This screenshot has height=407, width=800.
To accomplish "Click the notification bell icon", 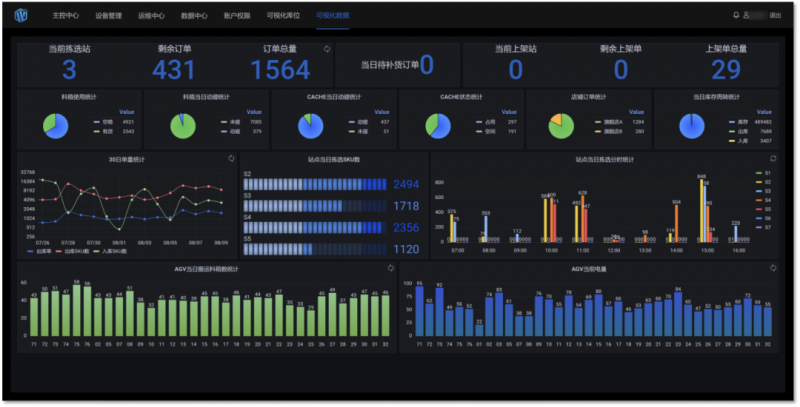I will pyautogui.click(x=737, y=16).
